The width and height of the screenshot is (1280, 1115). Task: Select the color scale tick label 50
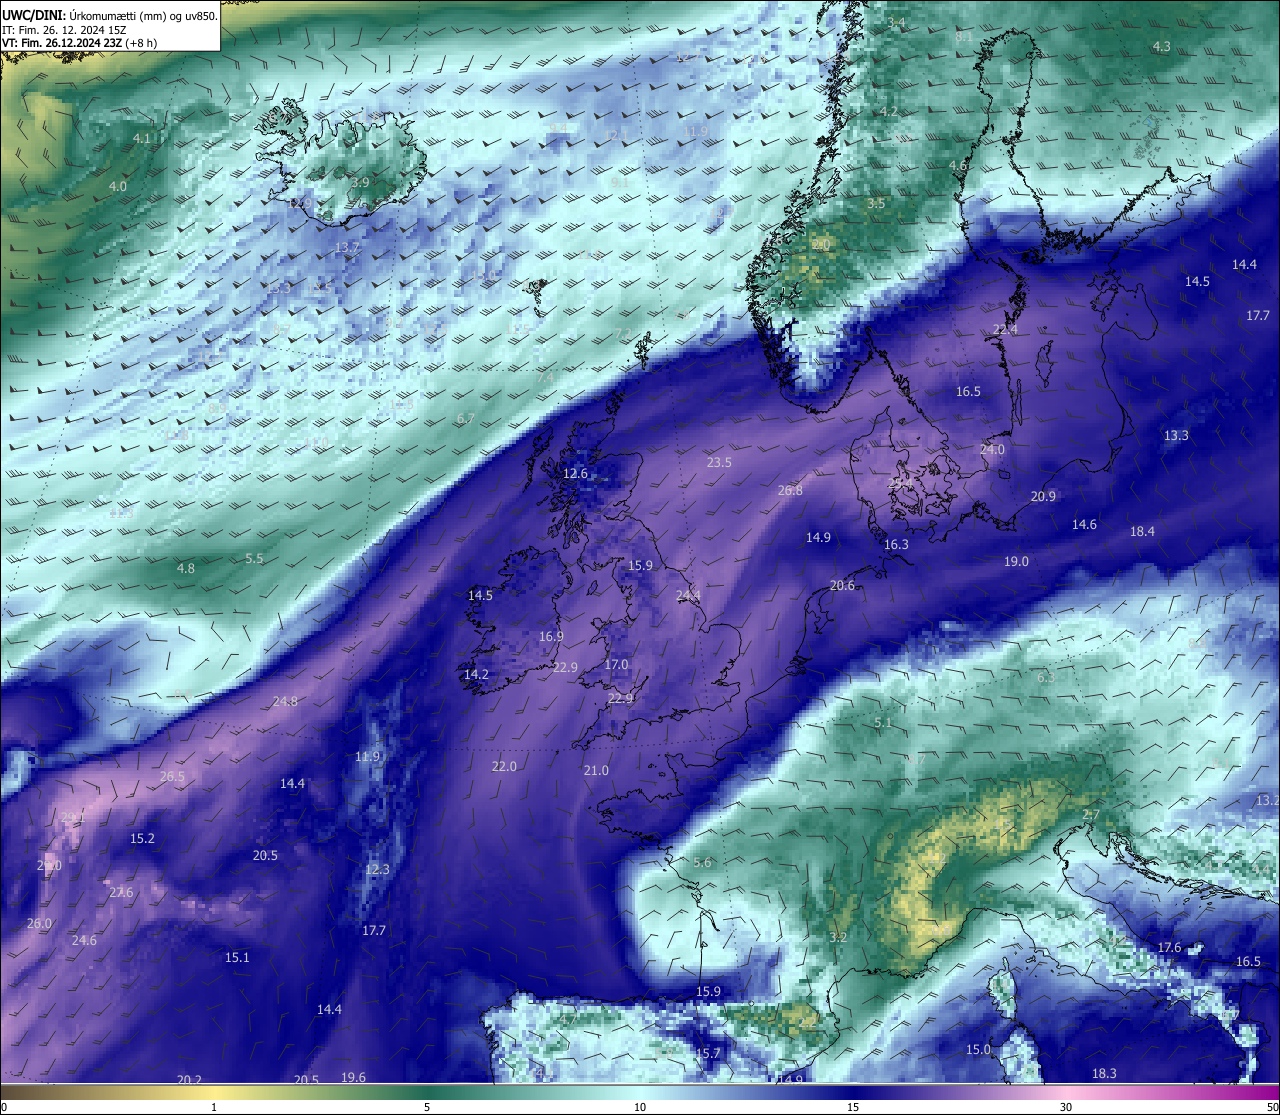1271,1107
